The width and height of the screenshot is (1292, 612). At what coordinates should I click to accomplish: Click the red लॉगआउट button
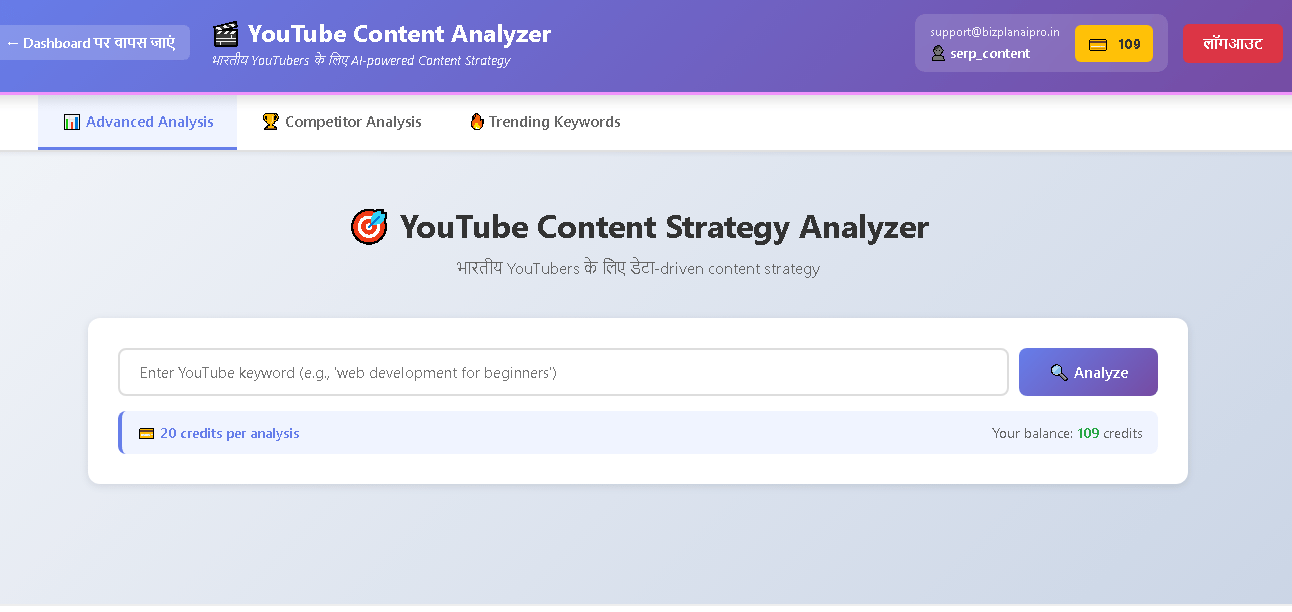click(x=1233, y=44)
